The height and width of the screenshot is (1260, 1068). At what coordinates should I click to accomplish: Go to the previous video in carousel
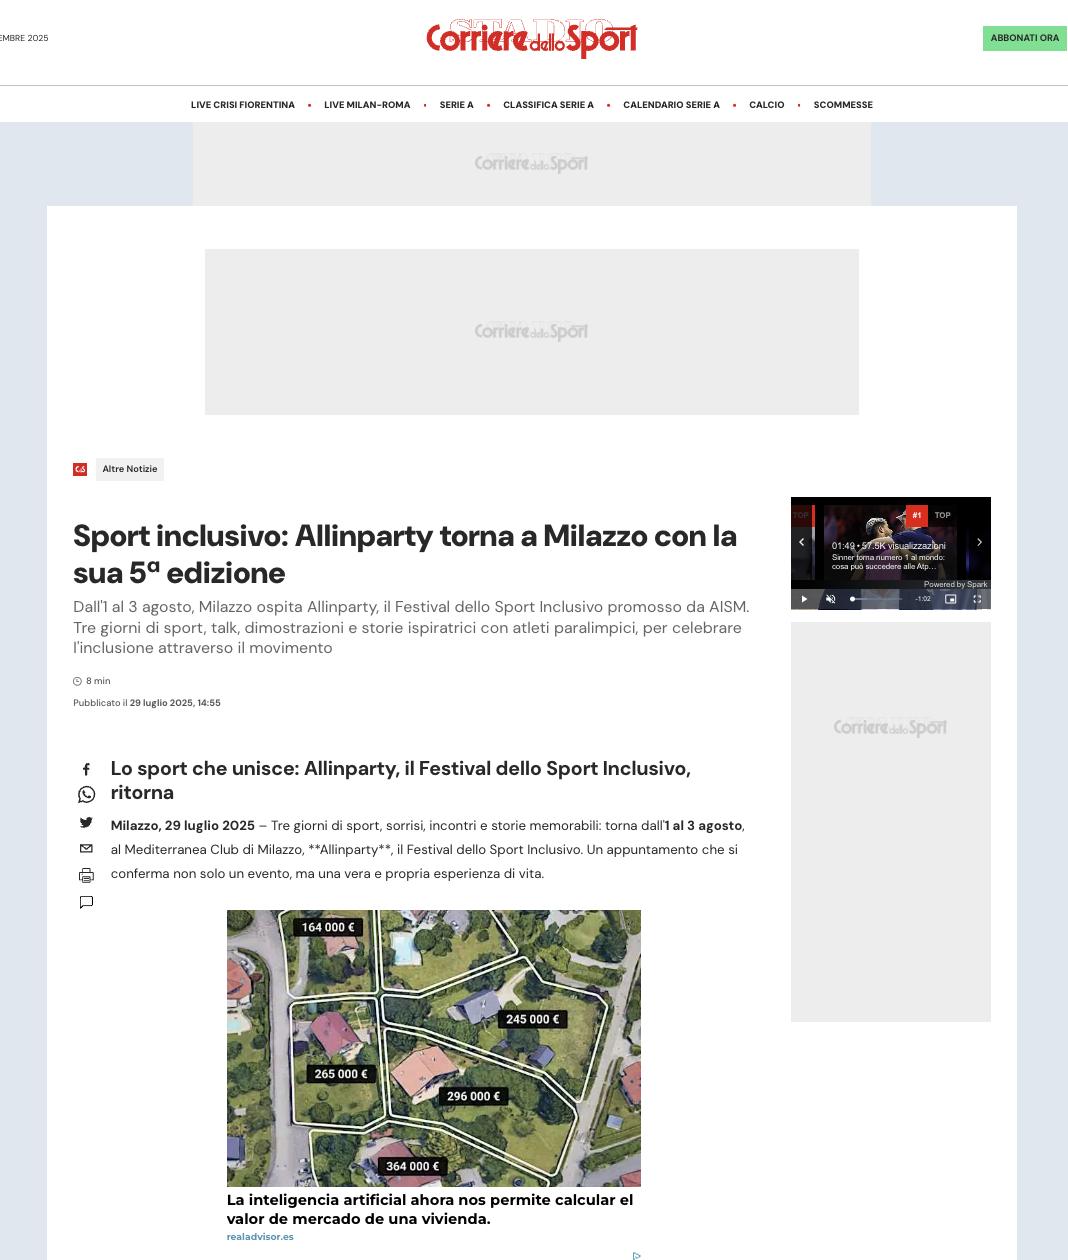pyautogui.click(x=801, y=542)
